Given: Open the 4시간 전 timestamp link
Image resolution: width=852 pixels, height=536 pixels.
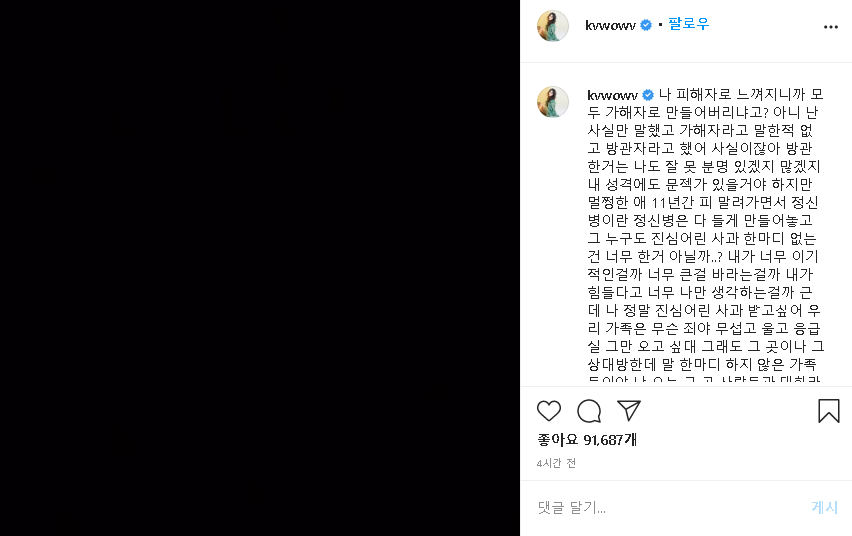Looking at the screenshot, I should (x=556, y=463).
